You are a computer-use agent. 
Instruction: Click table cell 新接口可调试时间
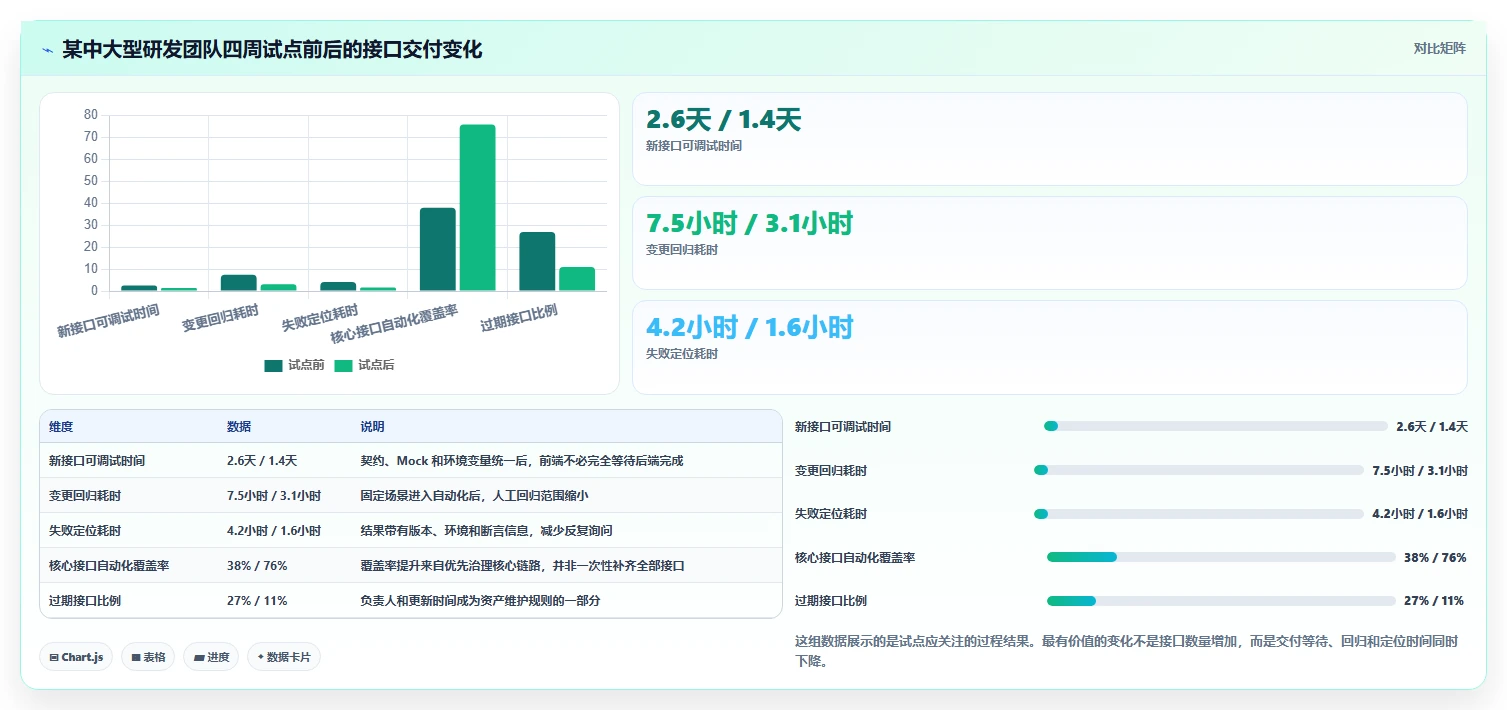(97, 461)
